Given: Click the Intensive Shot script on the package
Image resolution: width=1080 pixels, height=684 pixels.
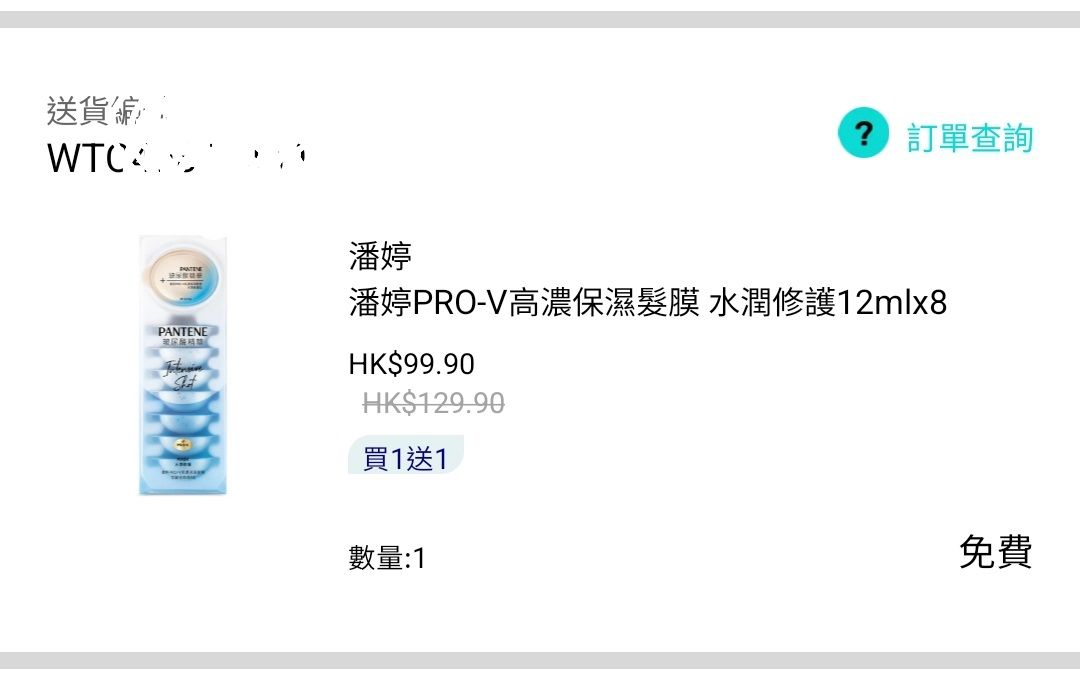Looking at the screenshot, I should pyautogui.click(x=184, y=374).
